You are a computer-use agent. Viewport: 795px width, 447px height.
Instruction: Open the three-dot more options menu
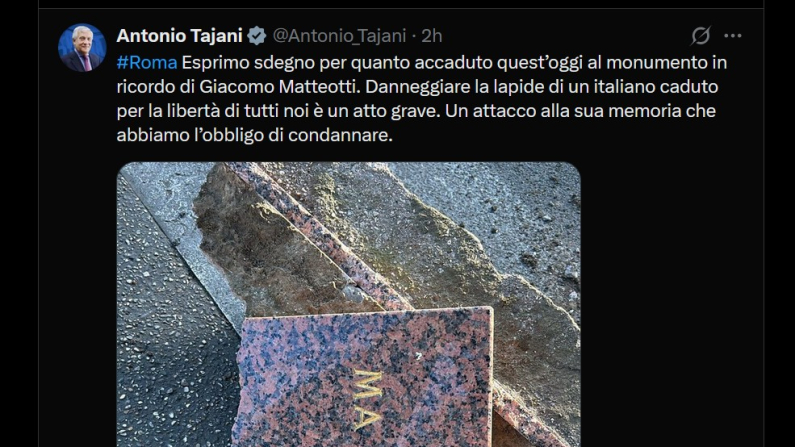[733, 36]
